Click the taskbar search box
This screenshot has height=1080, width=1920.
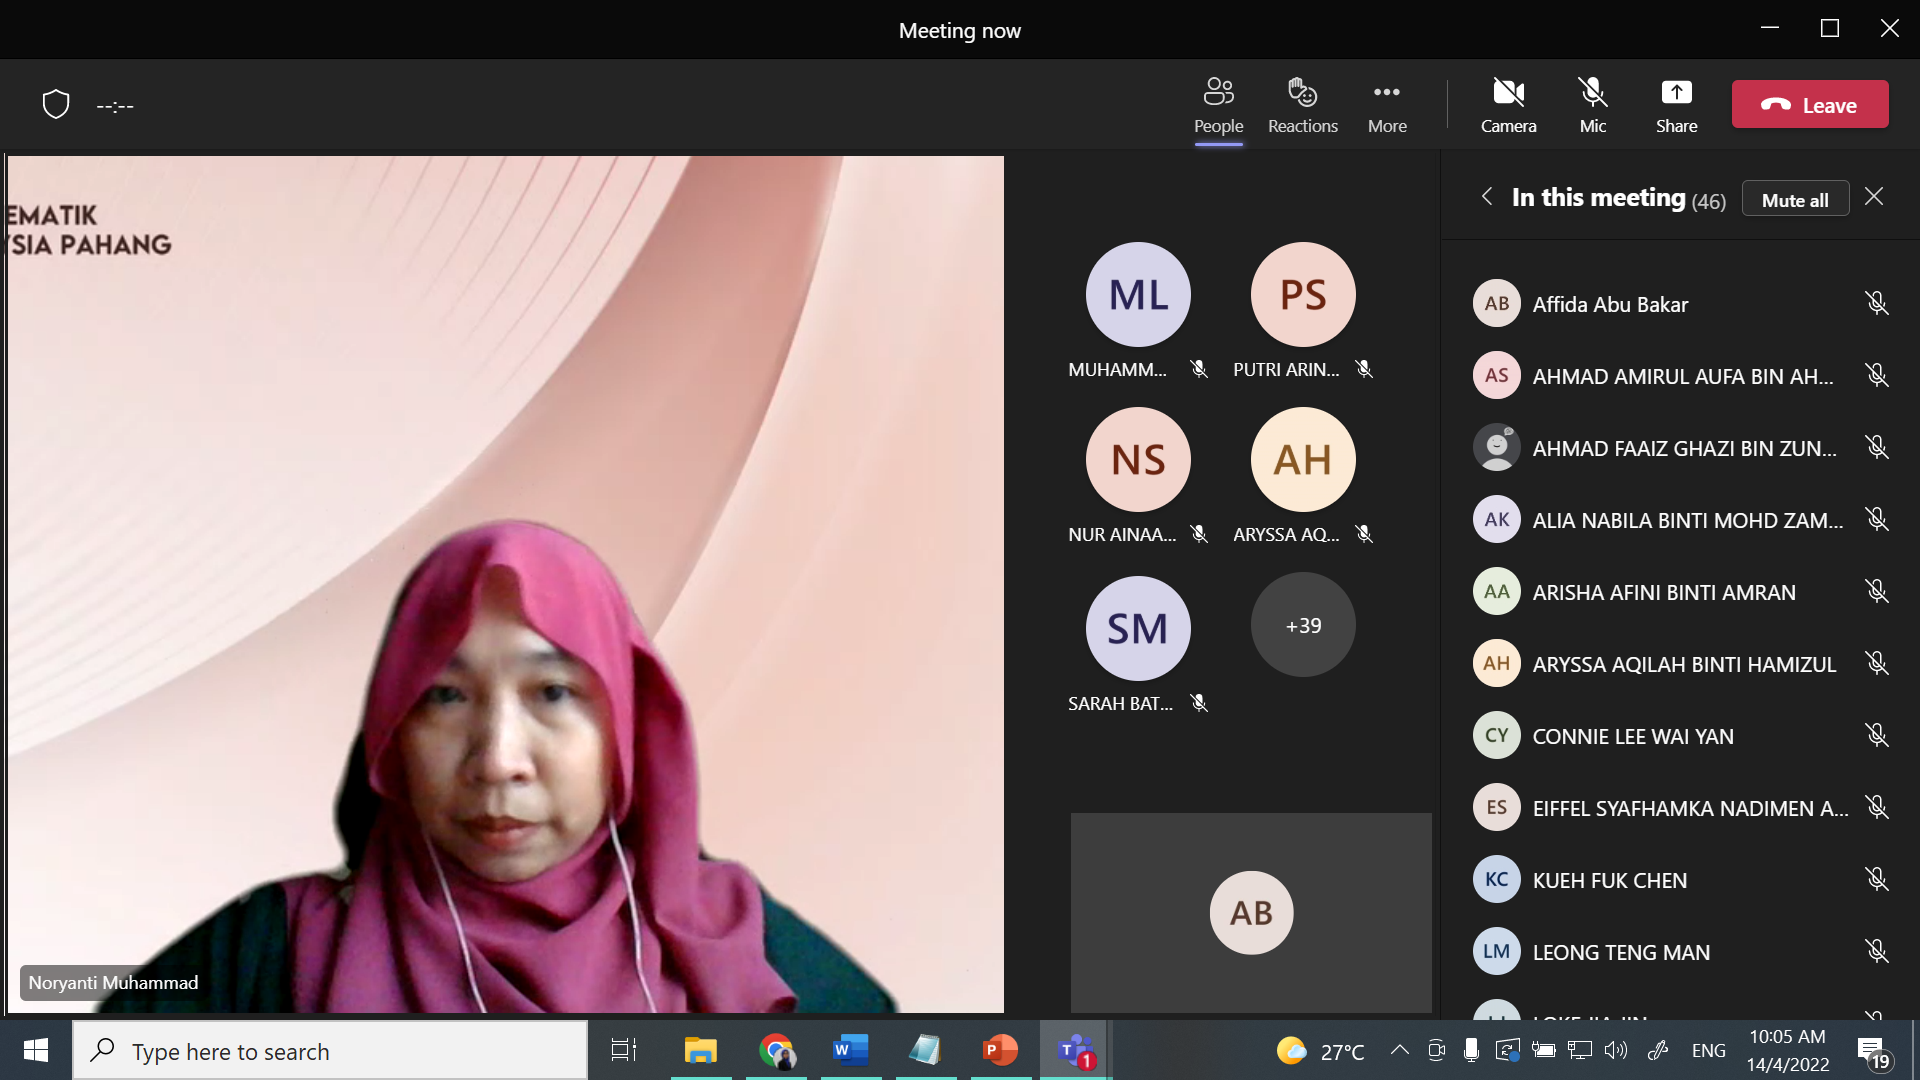point(330,1050)
